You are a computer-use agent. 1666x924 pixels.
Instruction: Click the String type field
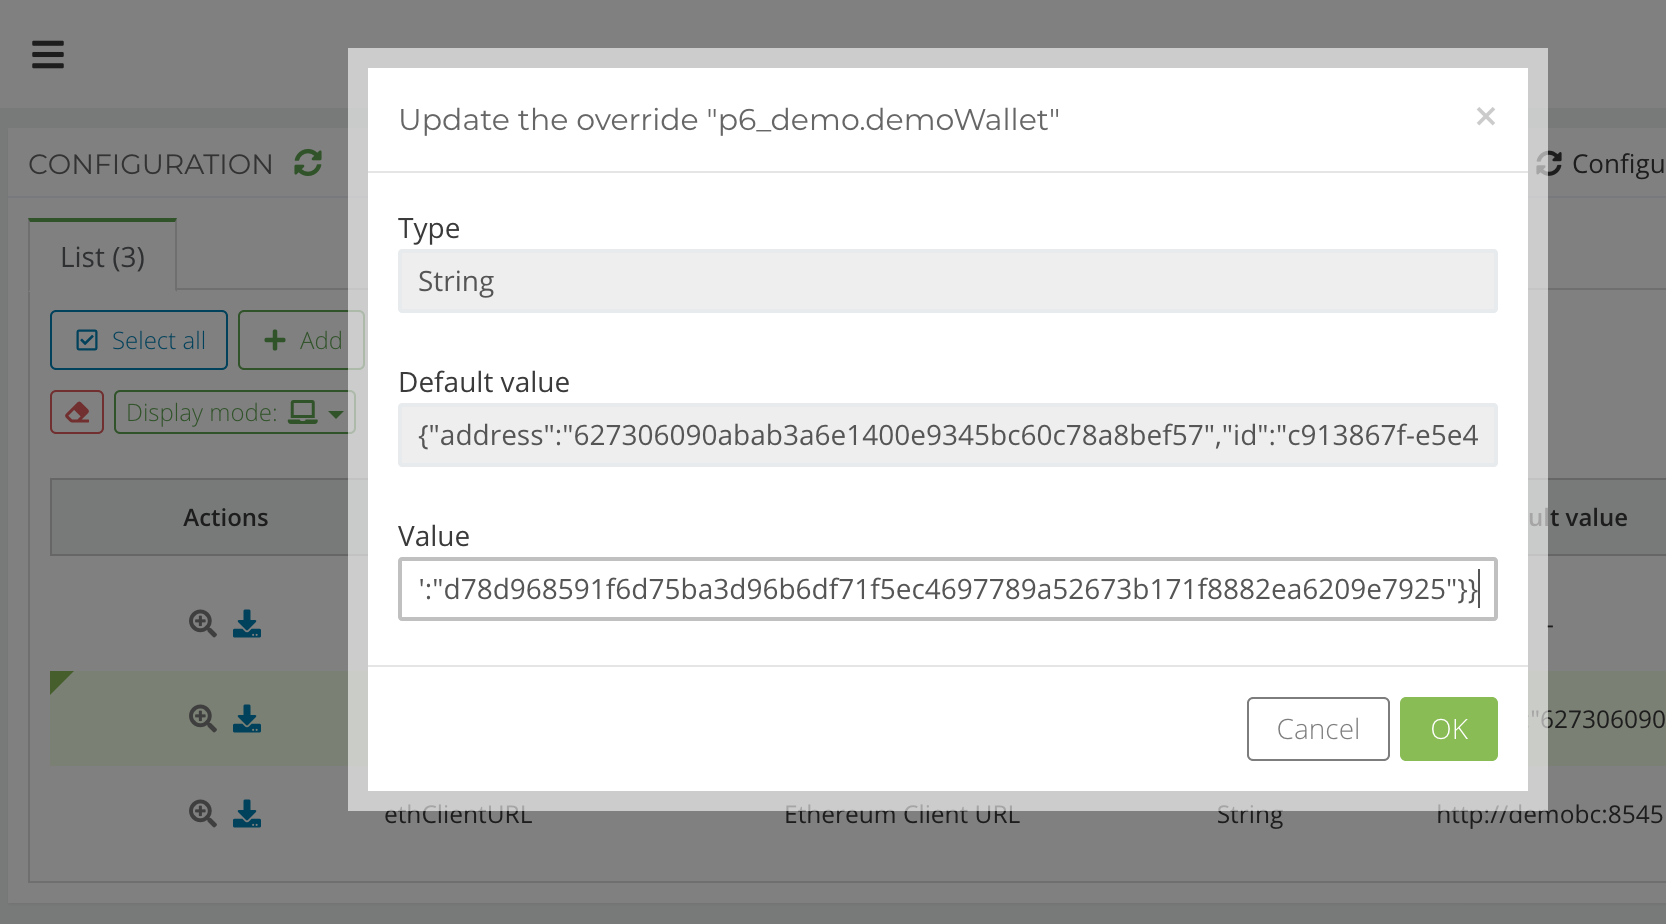click(x=947, y=281)
